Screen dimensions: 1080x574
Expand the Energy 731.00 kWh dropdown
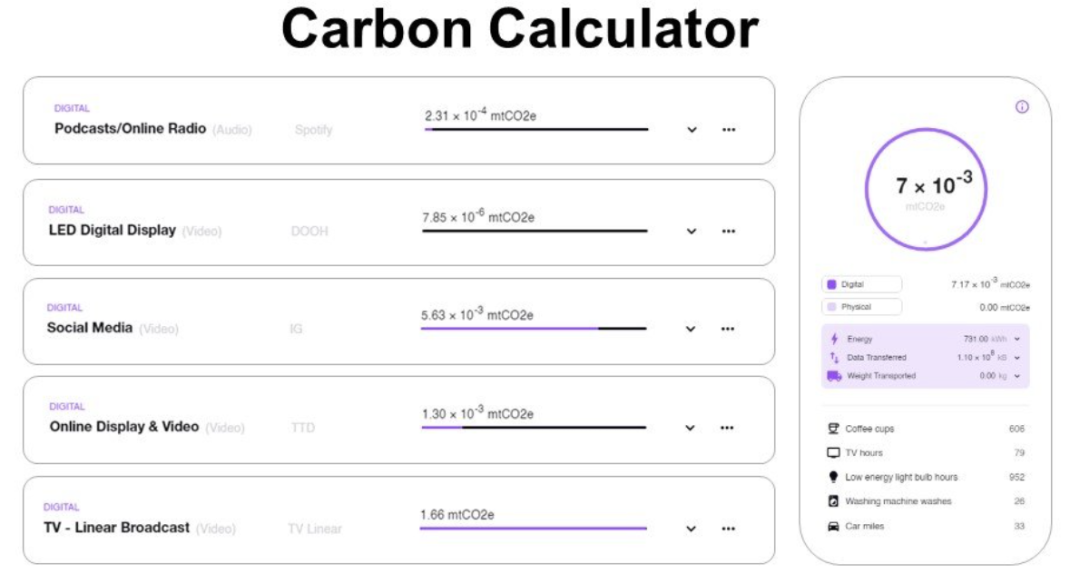(x=1017, y=339)
